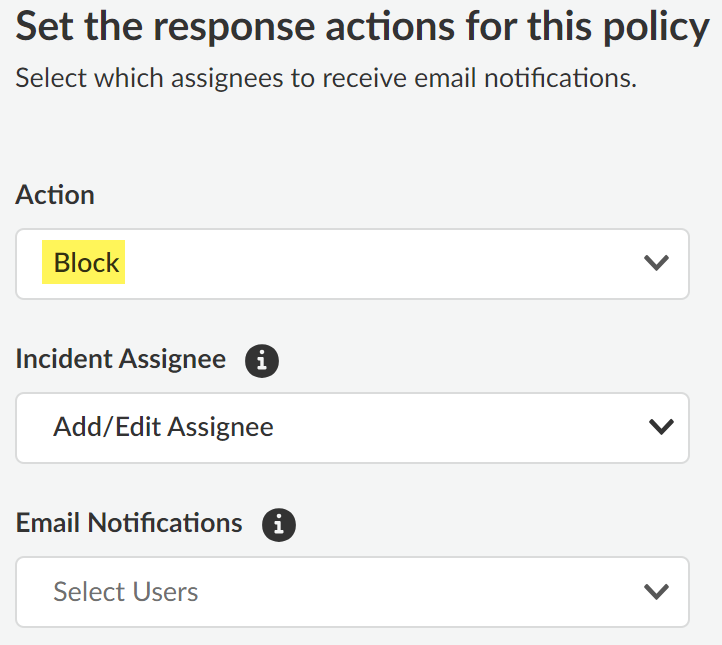Expand the Incident Assignee chevron arrow

[x=660, y=427]
